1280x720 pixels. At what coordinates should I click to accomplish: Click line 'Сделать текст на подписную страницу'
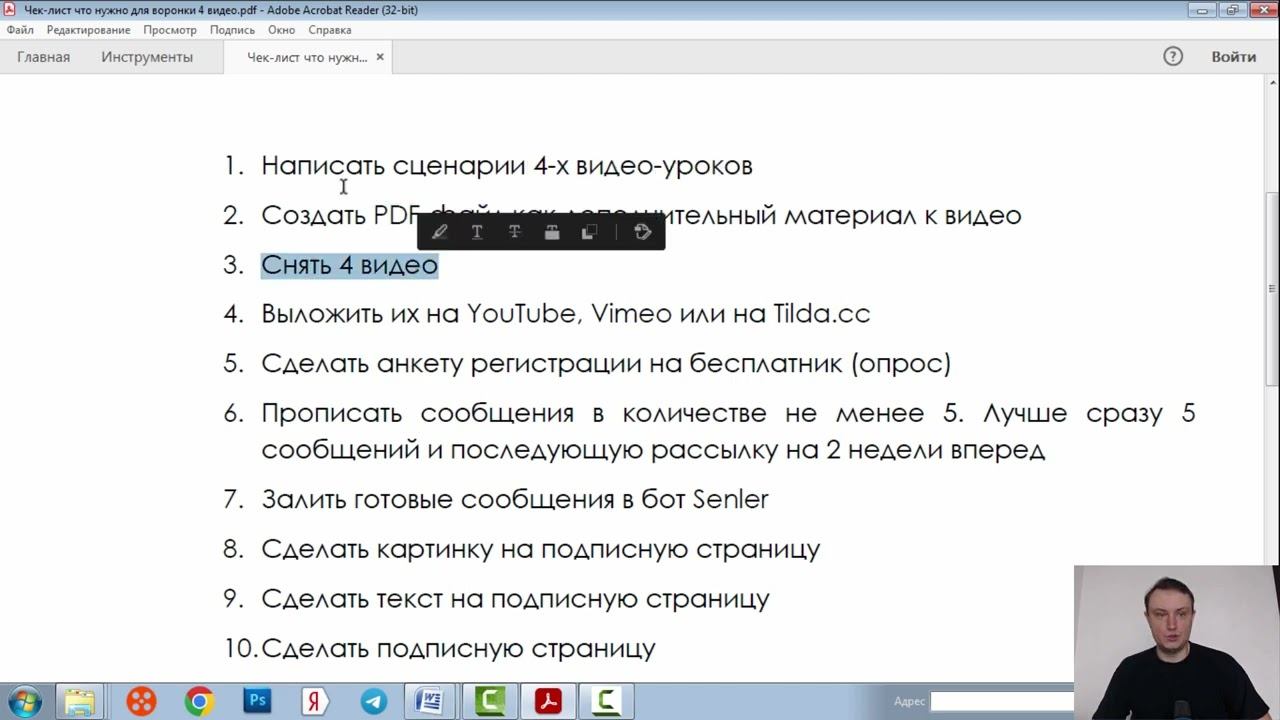(515, 599)
